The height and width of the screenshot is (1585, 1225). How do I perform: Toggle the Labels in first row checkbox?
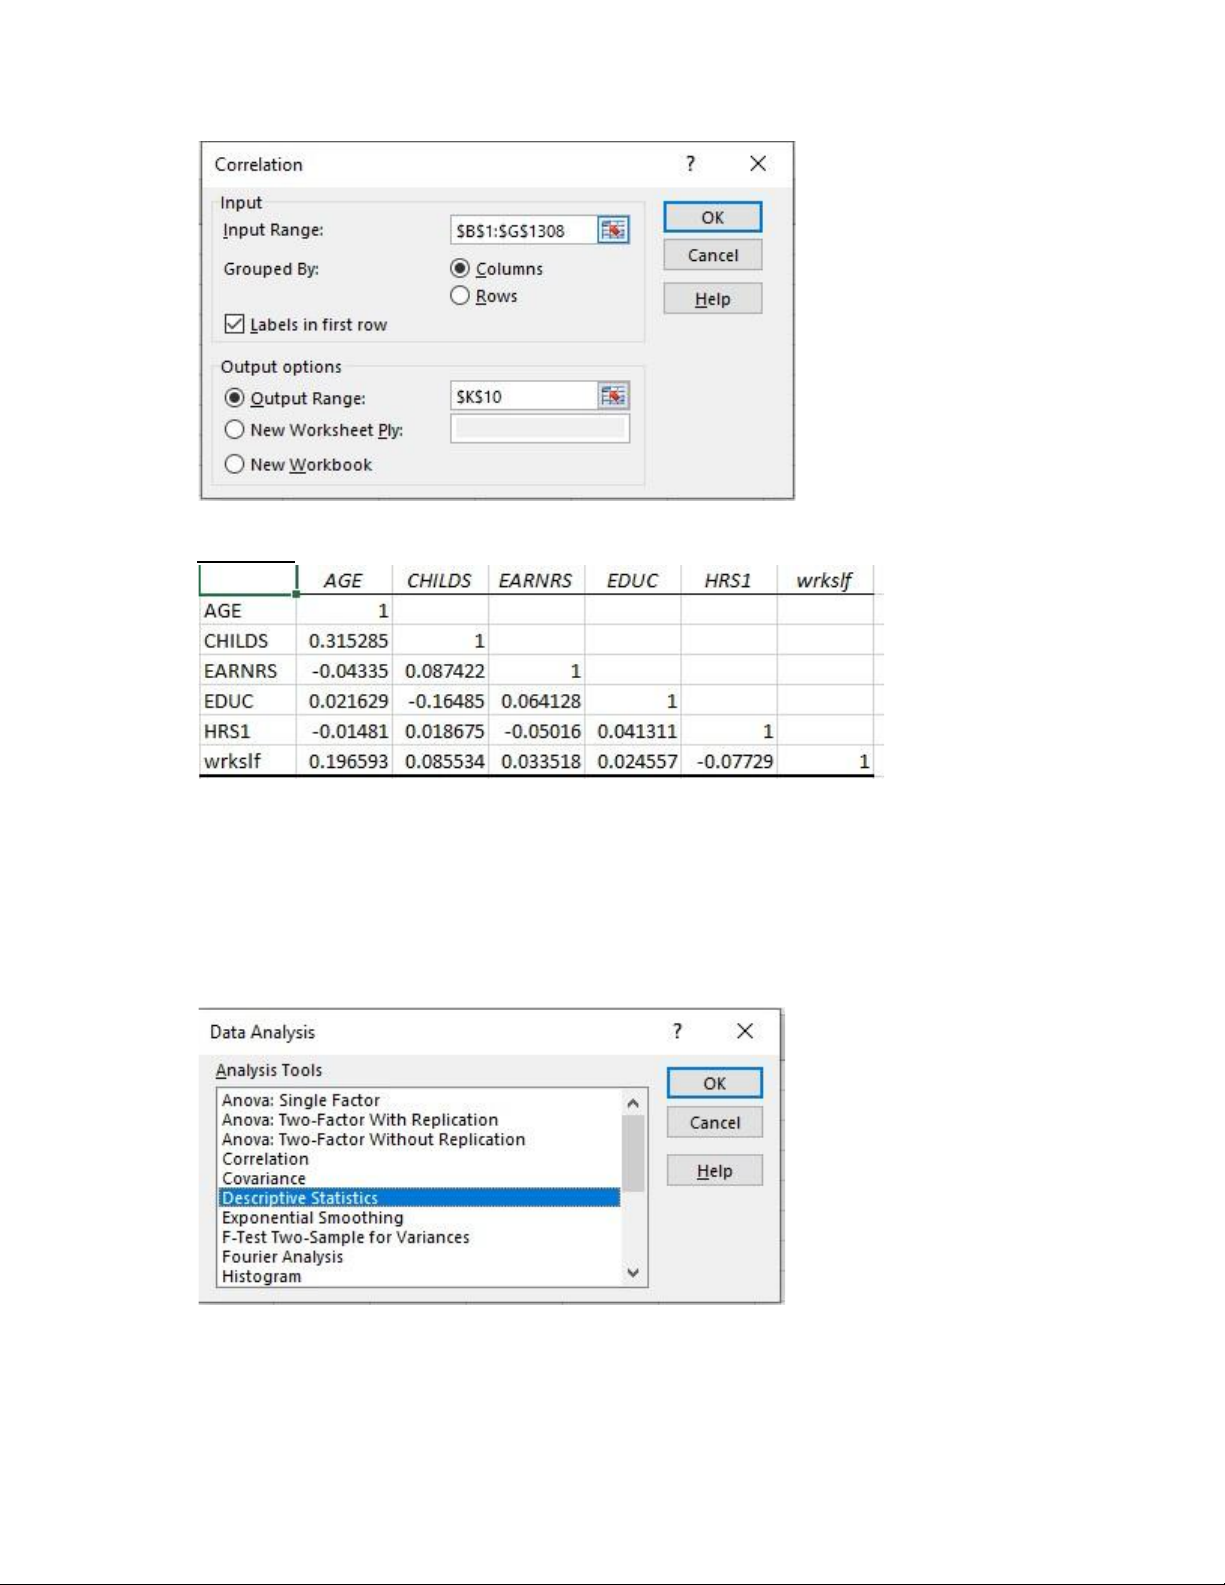coord(235,324)
